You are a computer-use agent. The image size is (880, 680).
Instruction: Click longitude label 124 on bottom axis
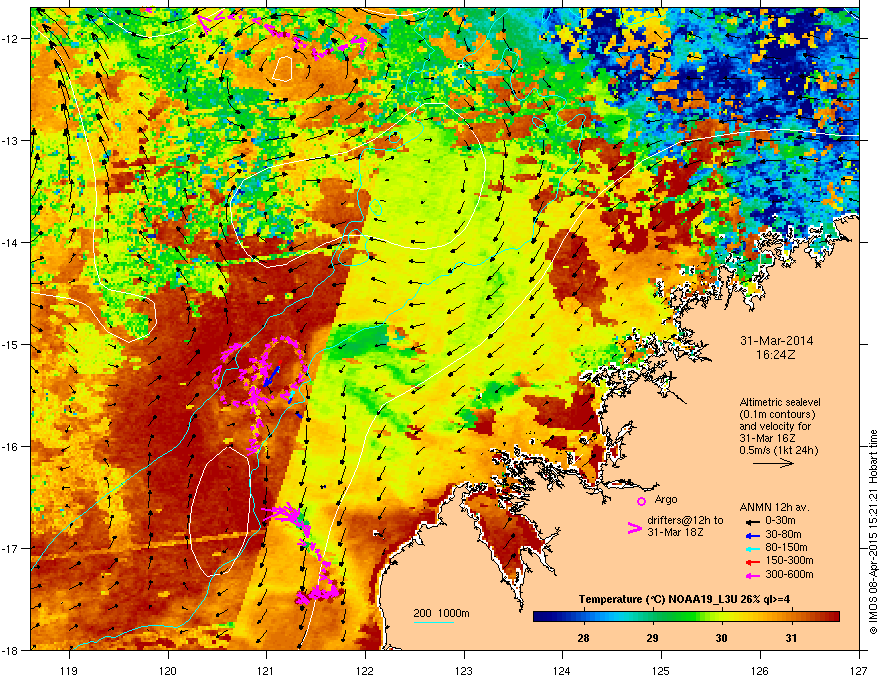pyautogui.click(x=562, y=670)
